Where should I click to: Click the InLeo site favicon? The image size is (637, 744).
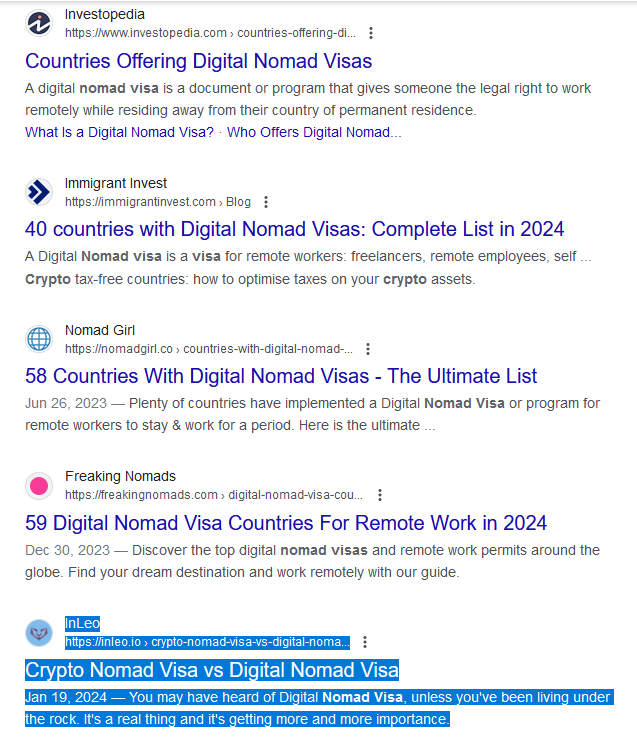(39, 632)
